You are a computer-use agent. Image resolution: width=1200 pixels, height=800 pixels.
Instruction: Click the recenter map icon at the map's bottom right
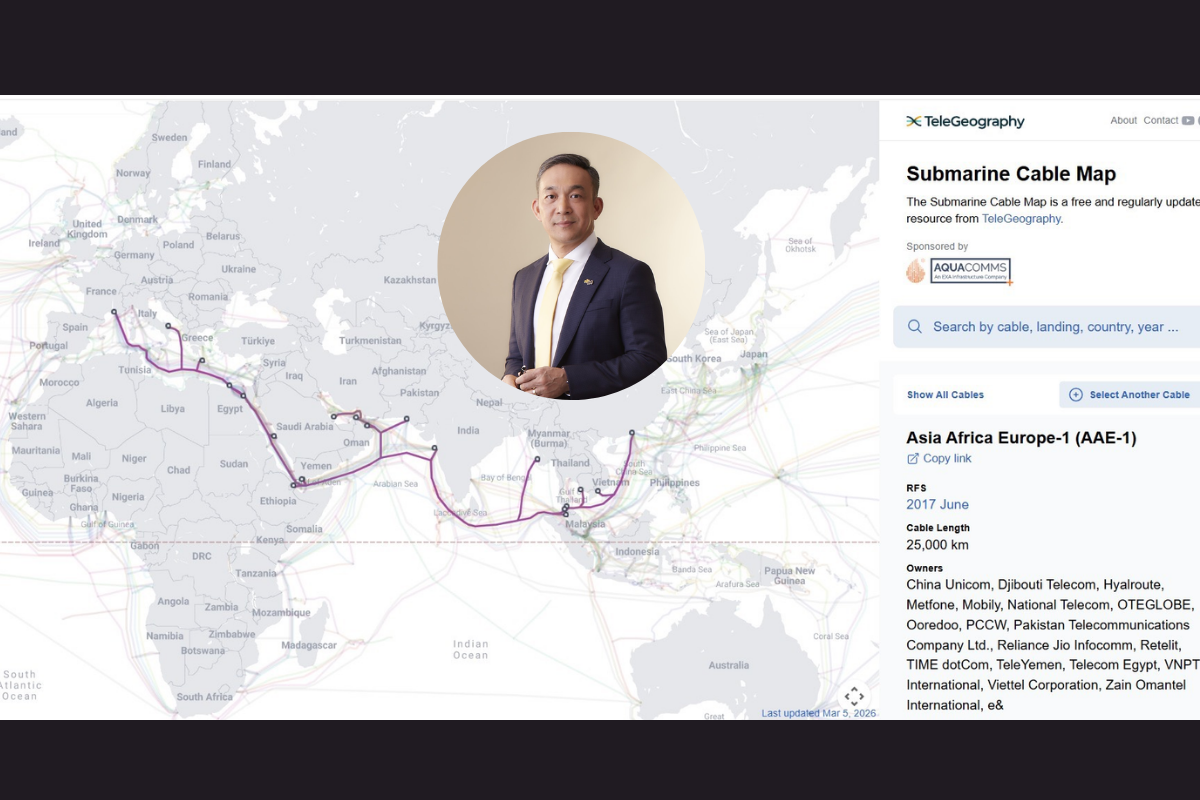[854, 696]
